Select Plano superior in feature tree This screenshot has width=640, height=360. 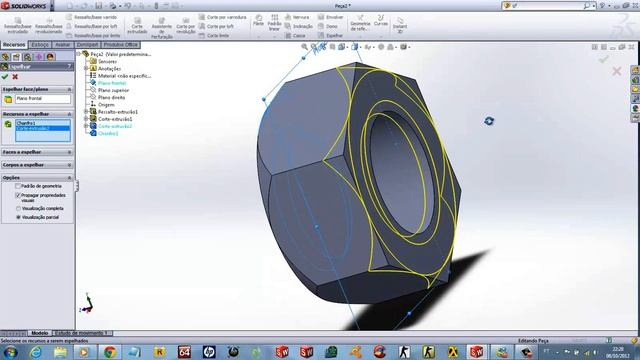click(x=113, y=90)
